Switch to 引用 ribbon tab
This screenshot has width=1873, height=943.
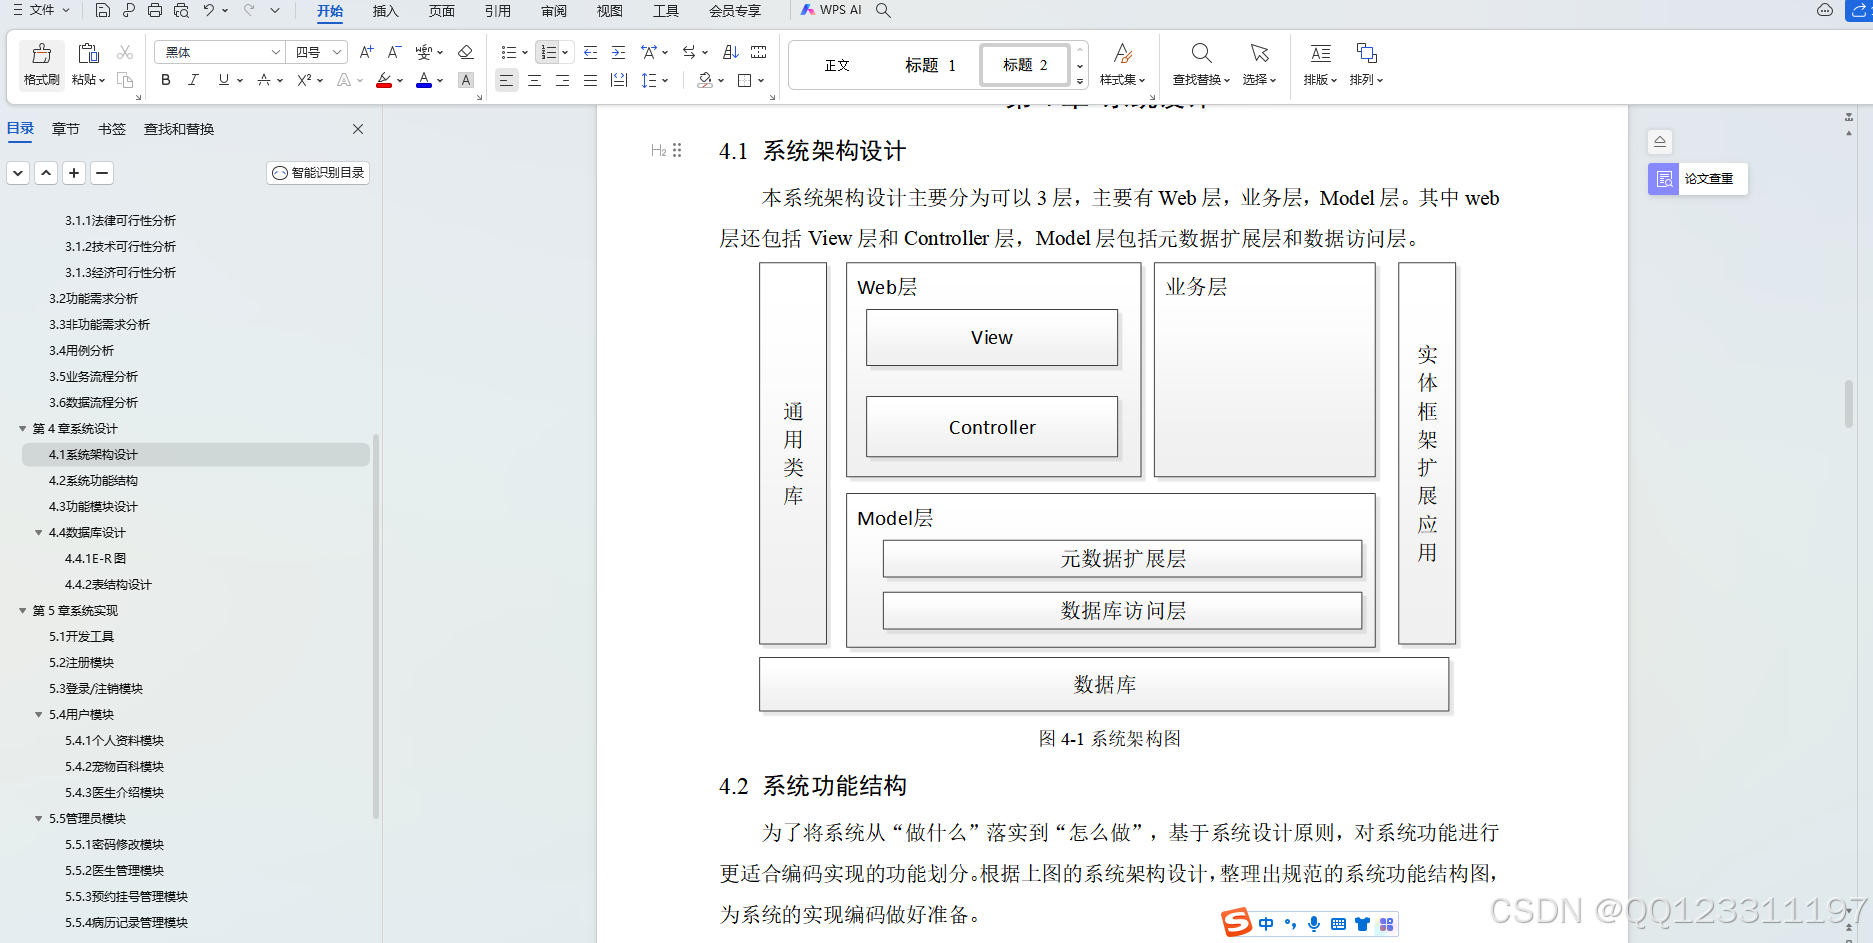tap(498, 11)
